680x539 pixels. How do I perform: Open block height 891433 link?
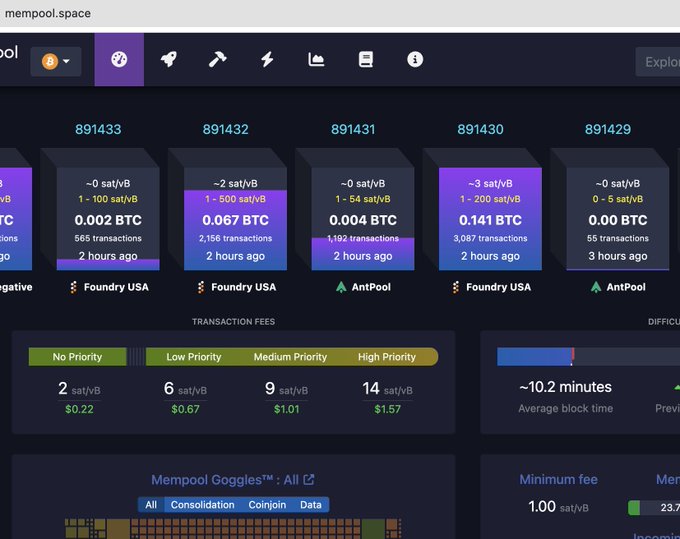pyautogui.click(x=98, y=129)
